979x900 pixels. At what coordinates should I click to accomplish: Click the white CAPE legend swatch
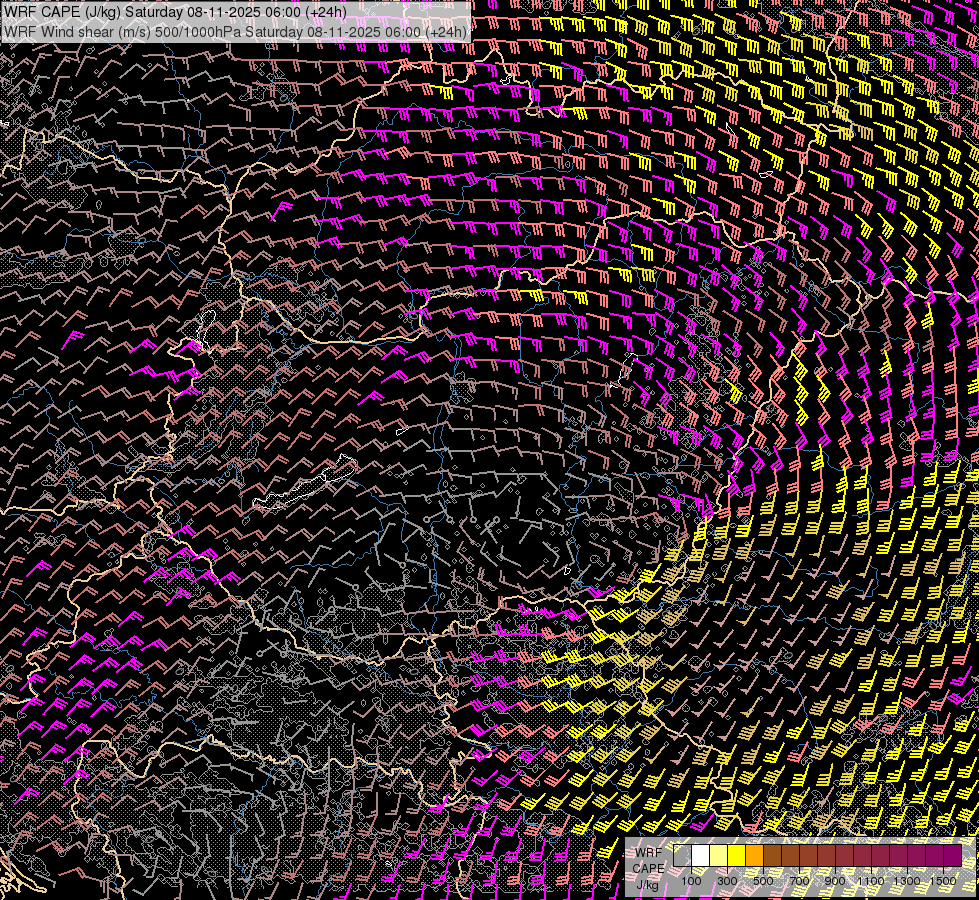700,856
